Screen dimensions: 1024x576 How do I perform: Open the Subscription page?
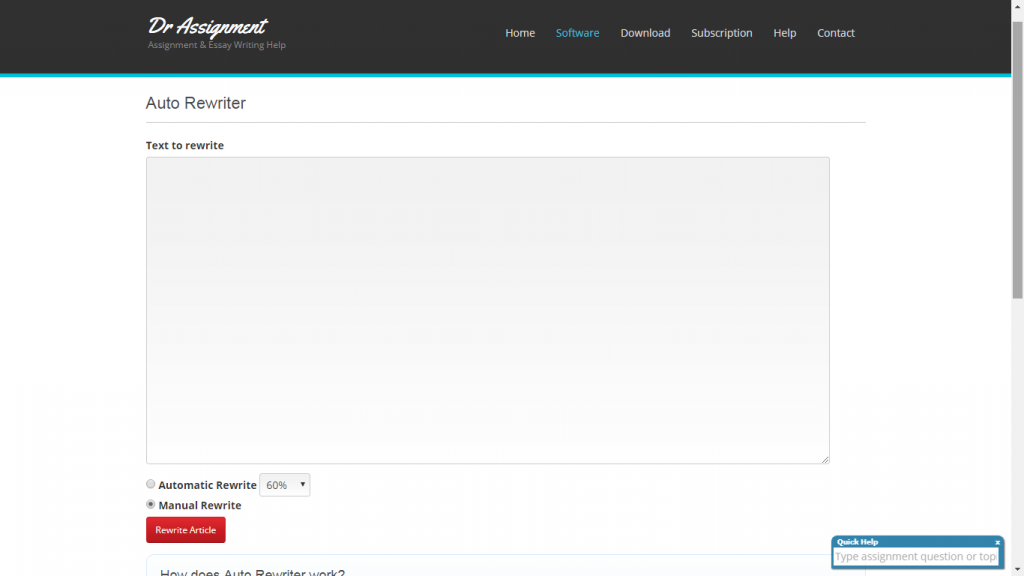pyautogui.click(x=721, y=33)
